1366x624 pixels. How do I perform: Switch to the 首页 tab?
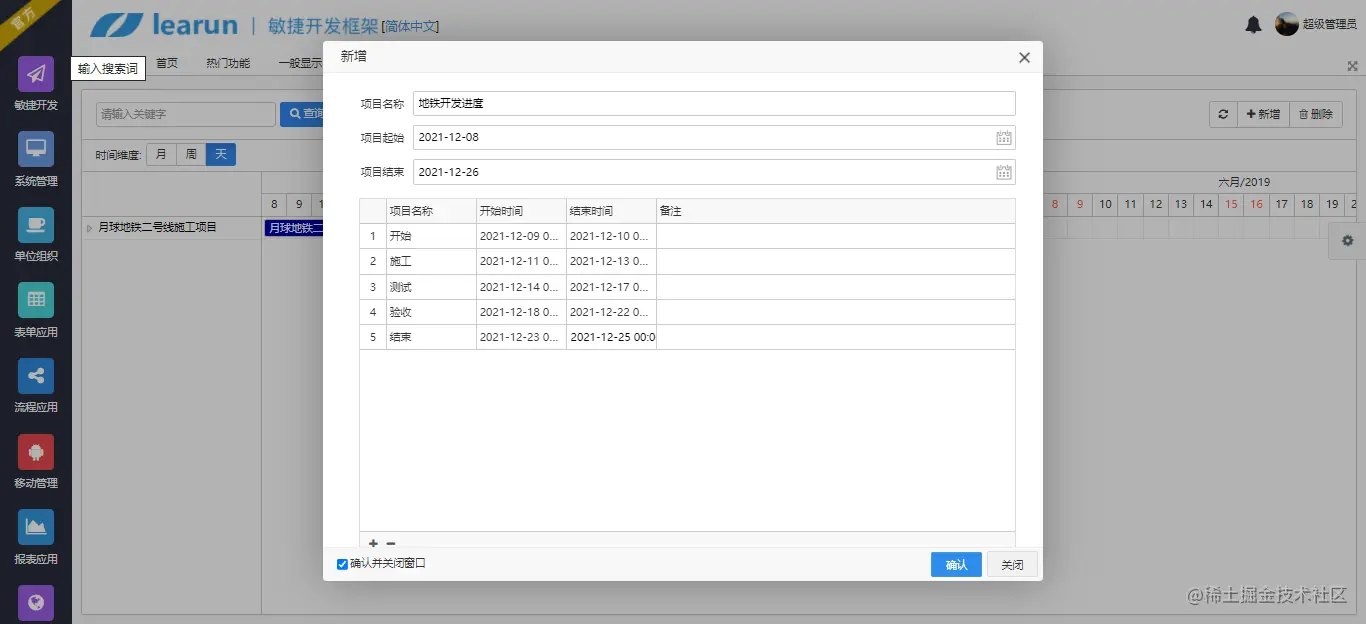click(x=166, y=62)
